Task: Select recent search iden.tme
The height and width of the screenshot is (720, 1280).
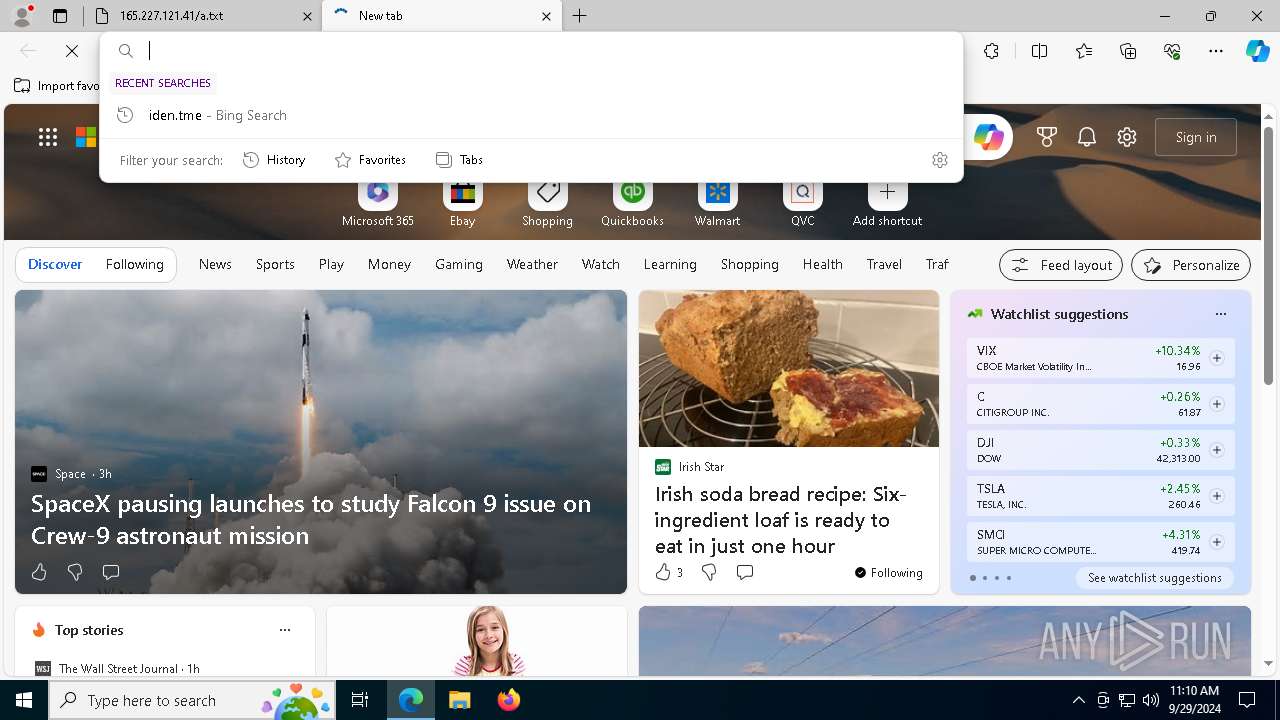Action: pos(531,115)
